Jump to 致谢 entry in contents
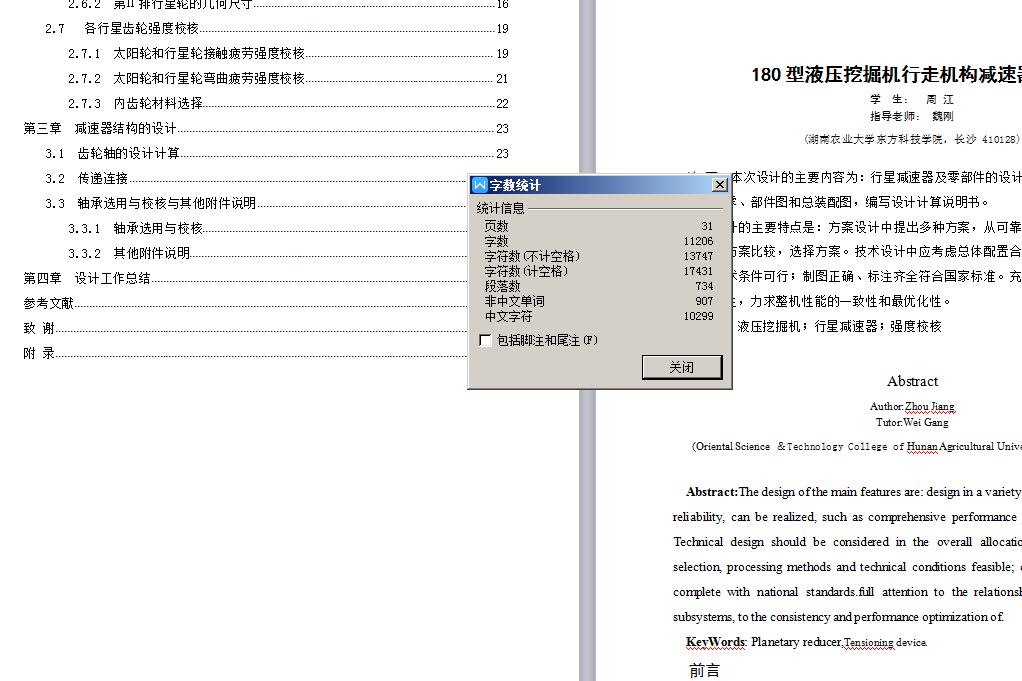This screenshot has height=681, width=1022. (245, 328)
